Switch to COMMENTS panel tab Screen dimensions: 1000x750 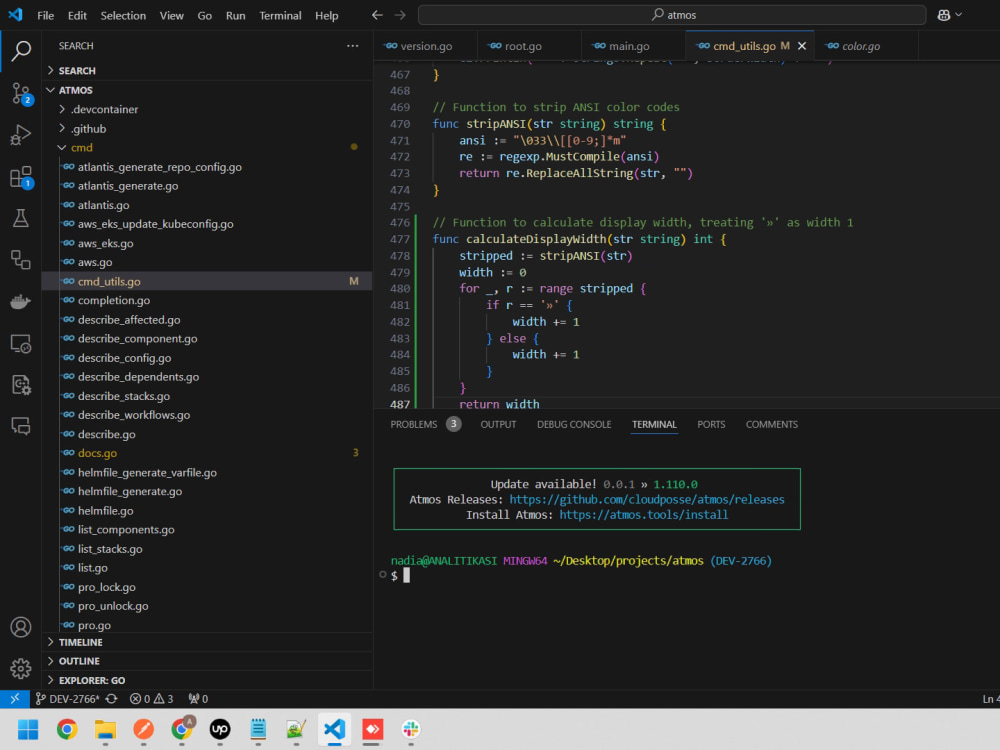pyautogui.click(x=772, y=425)
